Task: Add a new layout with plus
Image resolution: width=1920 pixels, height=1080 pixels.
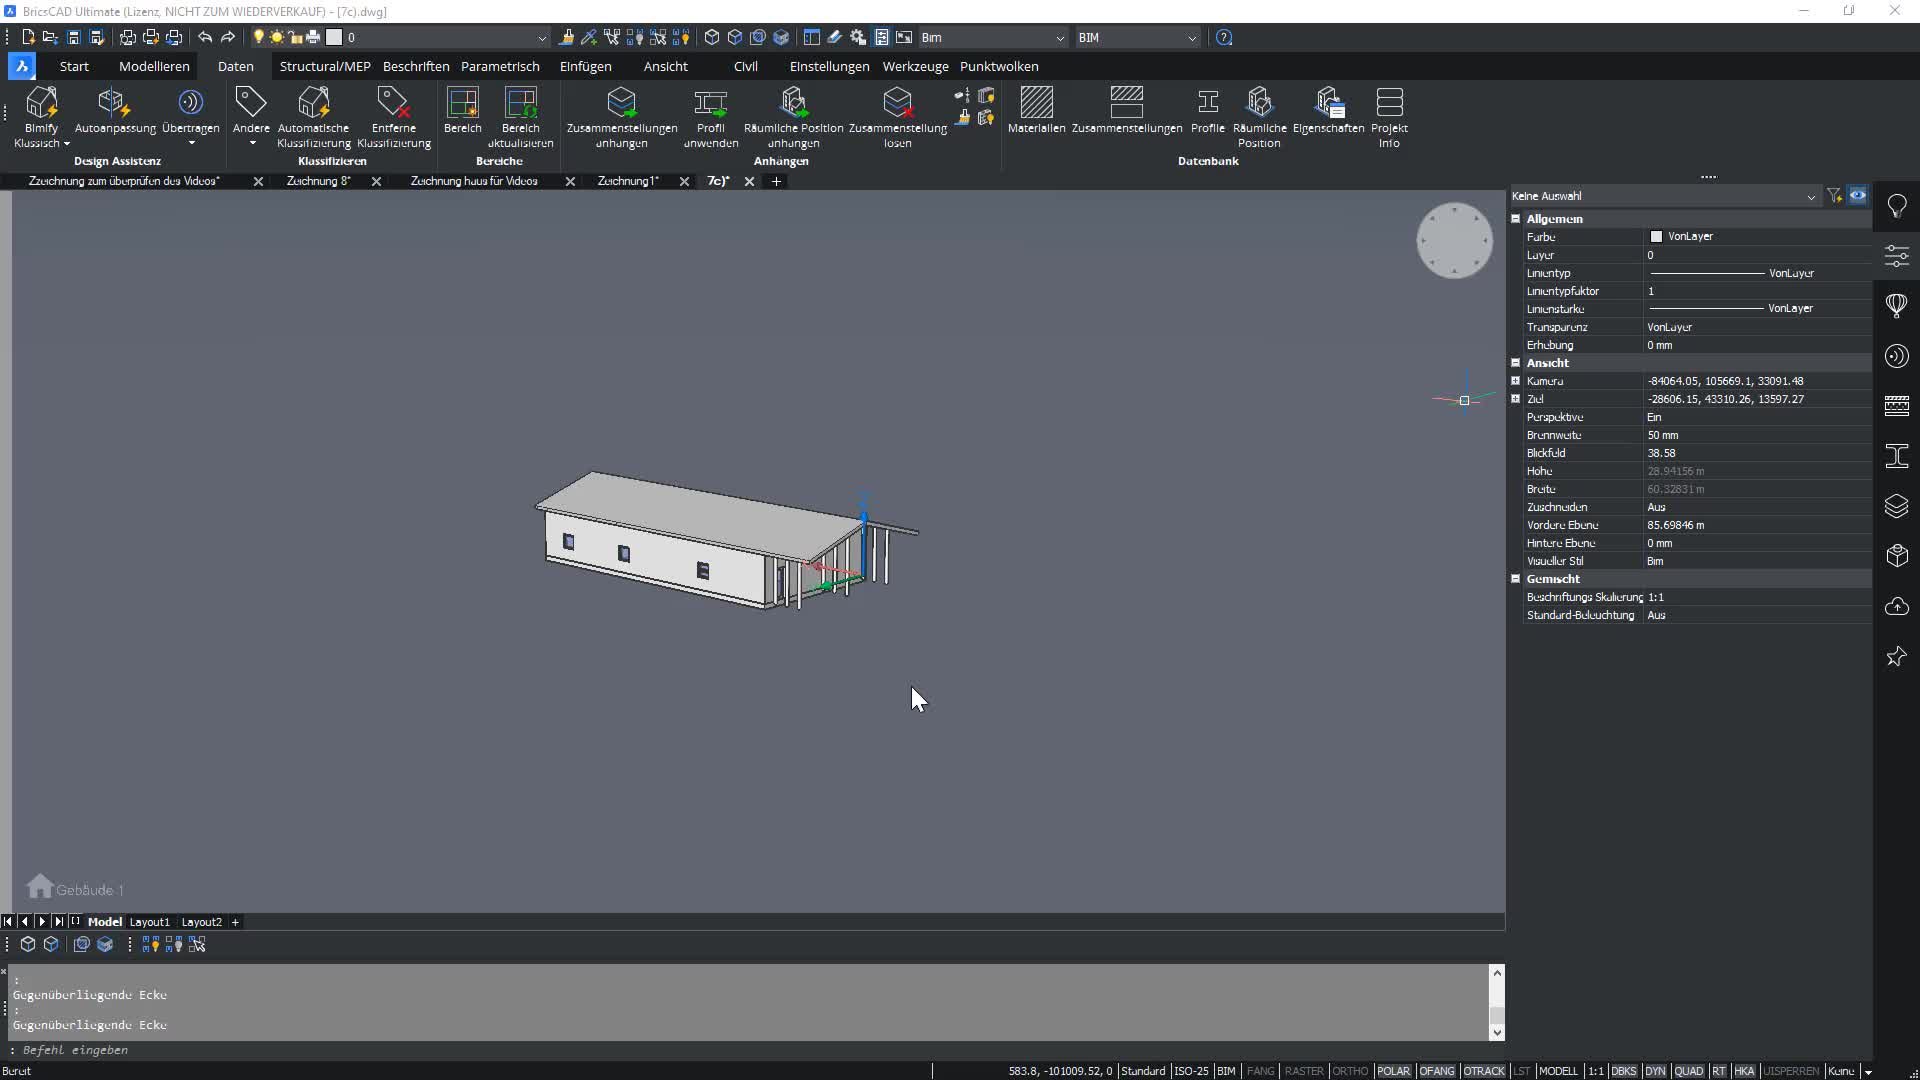Action: point(235,922)
